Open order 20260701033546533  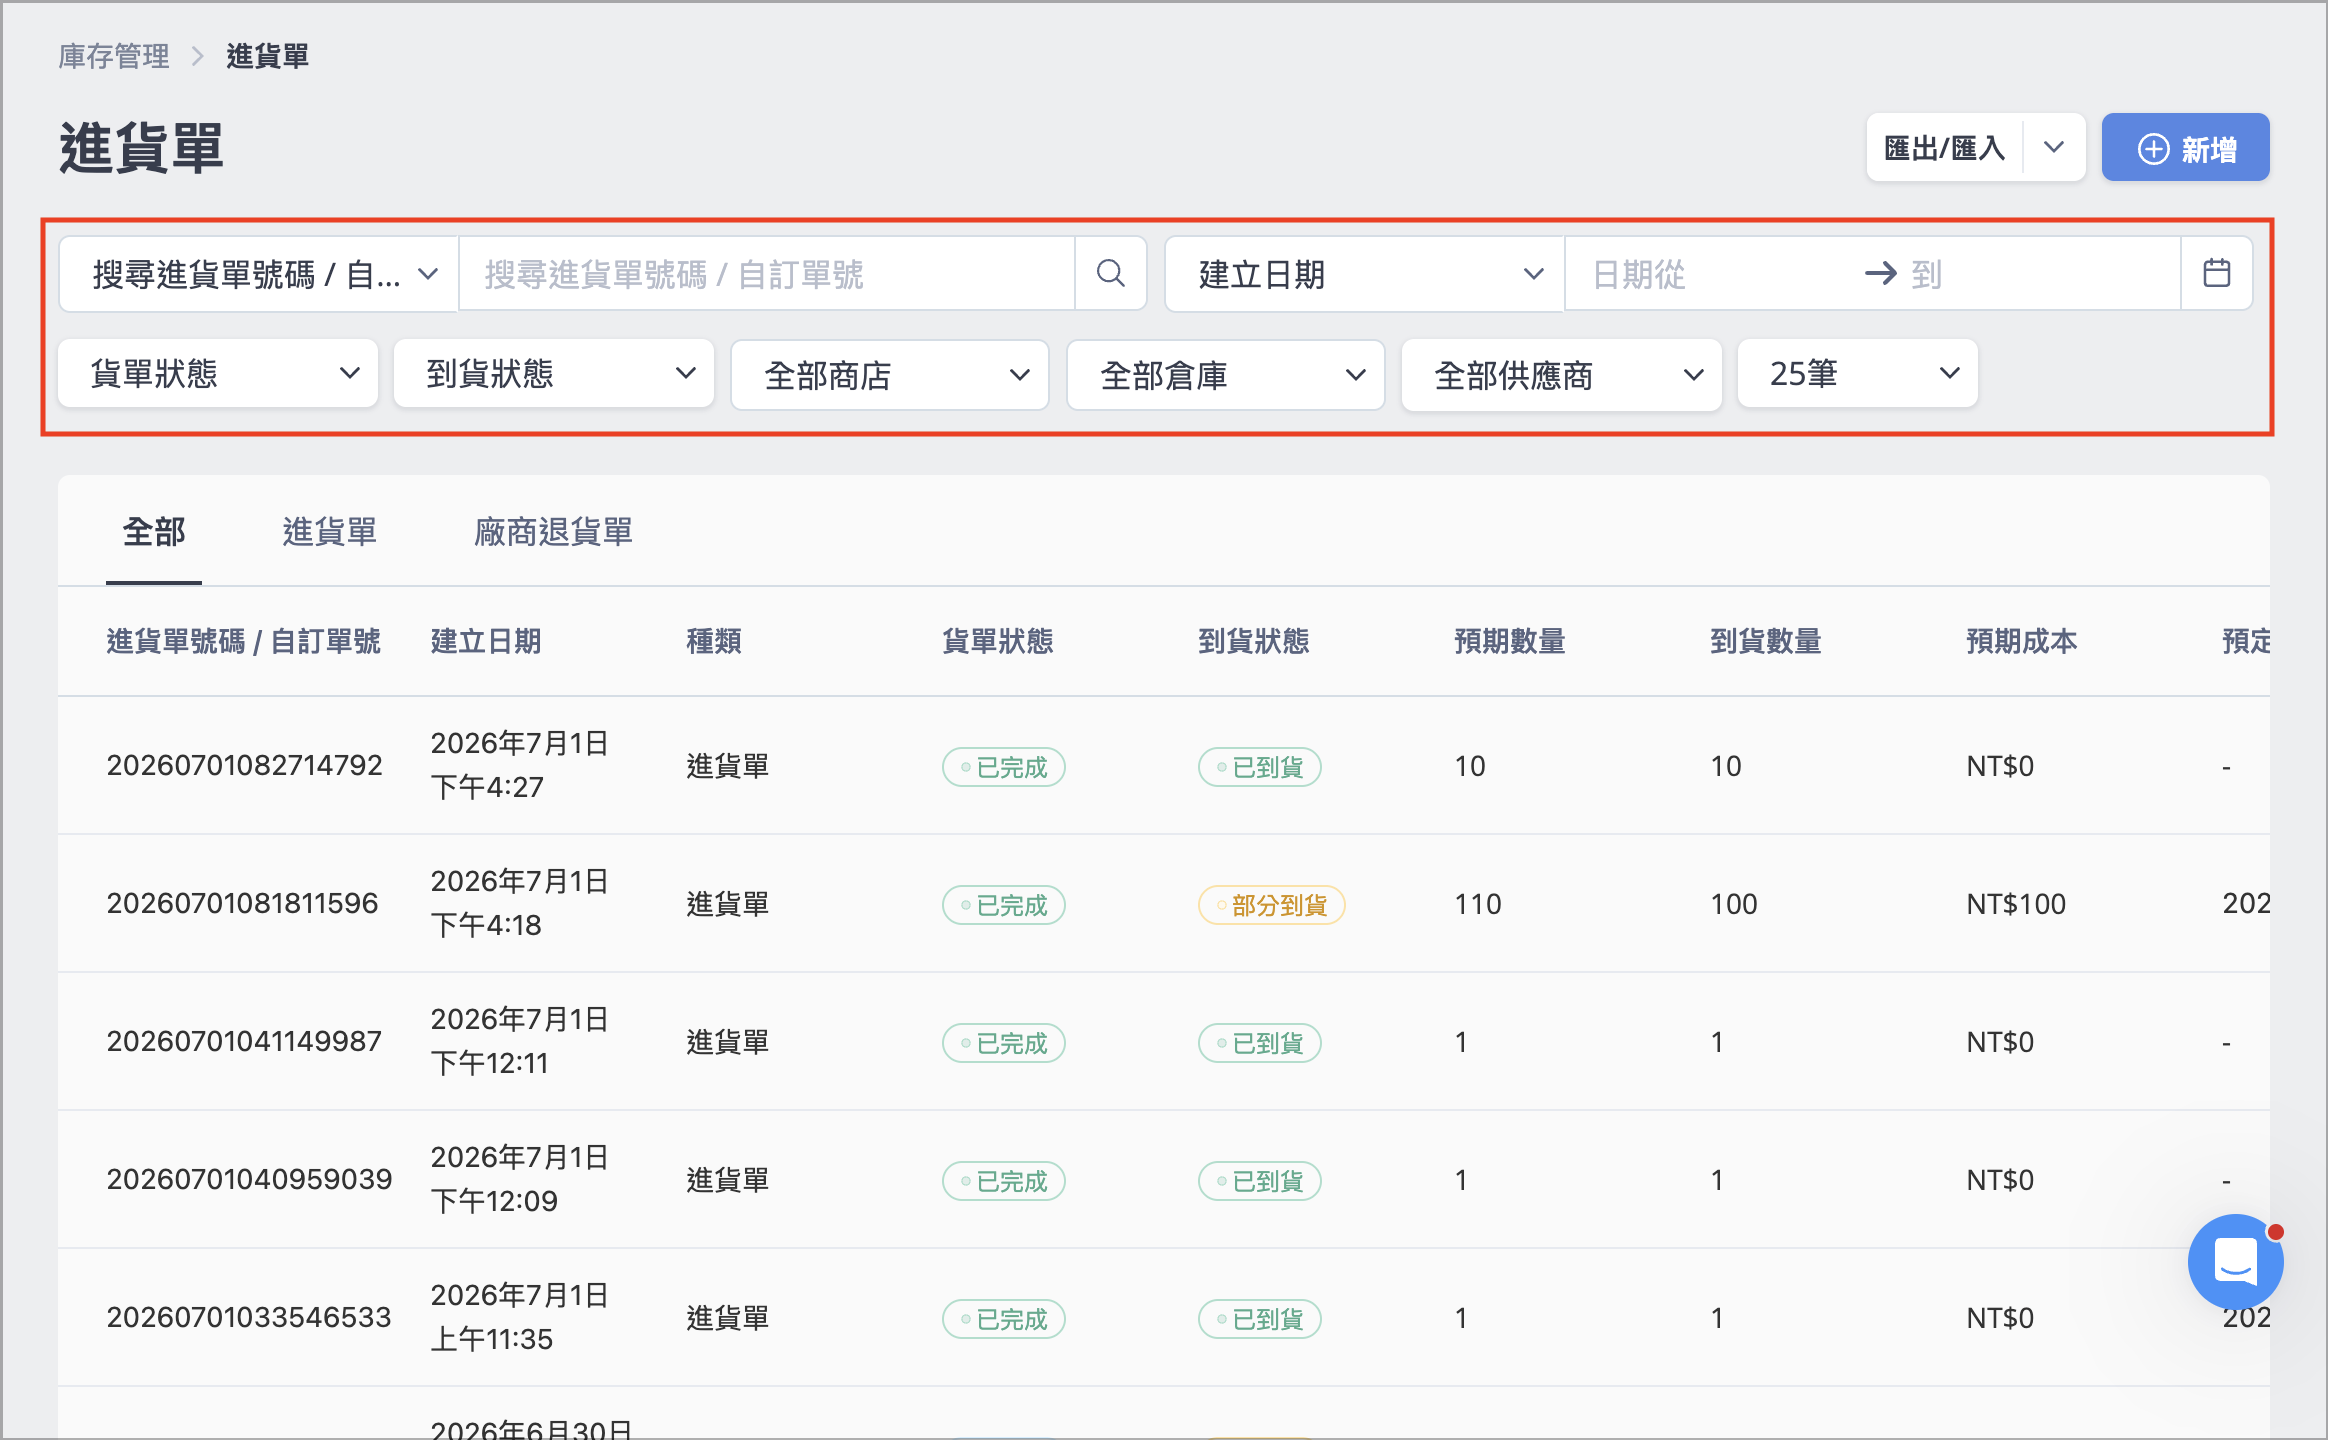coord(249,1318)
